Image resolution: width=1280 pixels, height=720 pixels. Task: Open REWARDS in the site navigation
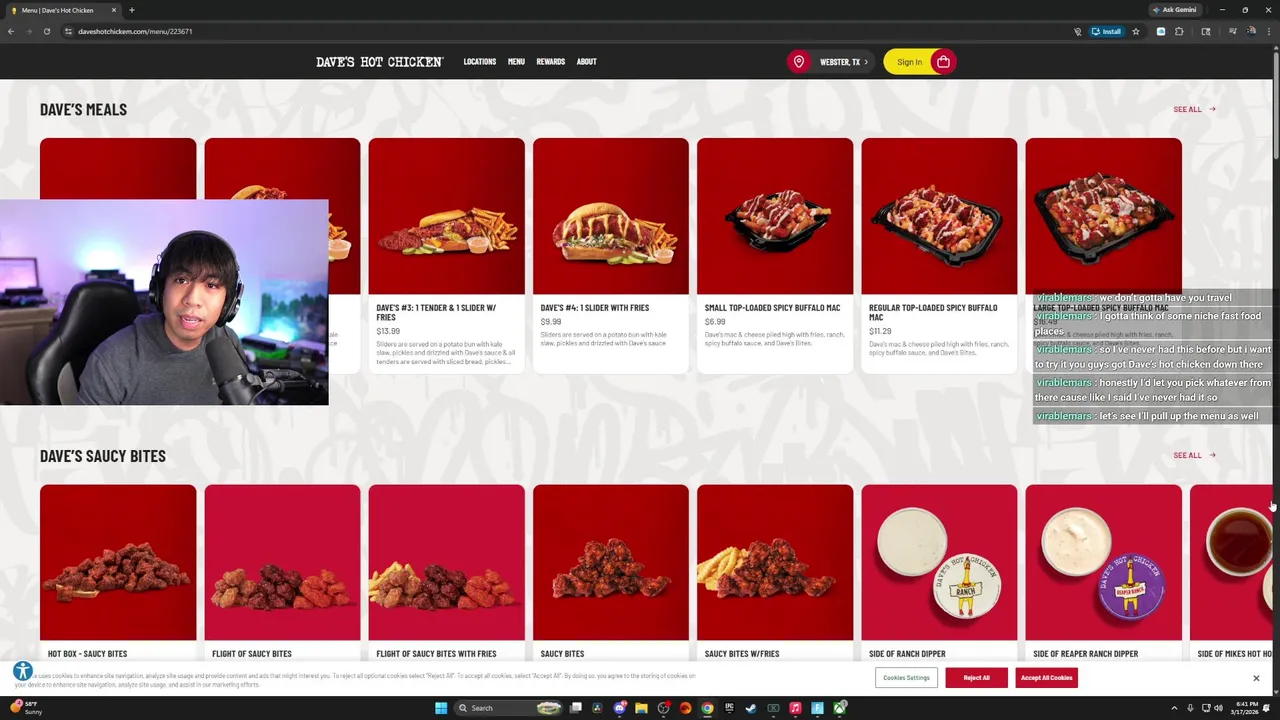coord(550,62)
